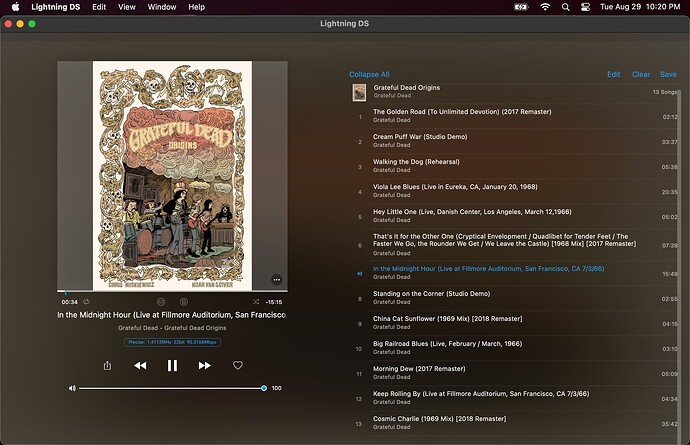Image resolution: width=690 pixels, height=445 pixels.
Task: Open the View menu
Action: 127,7
